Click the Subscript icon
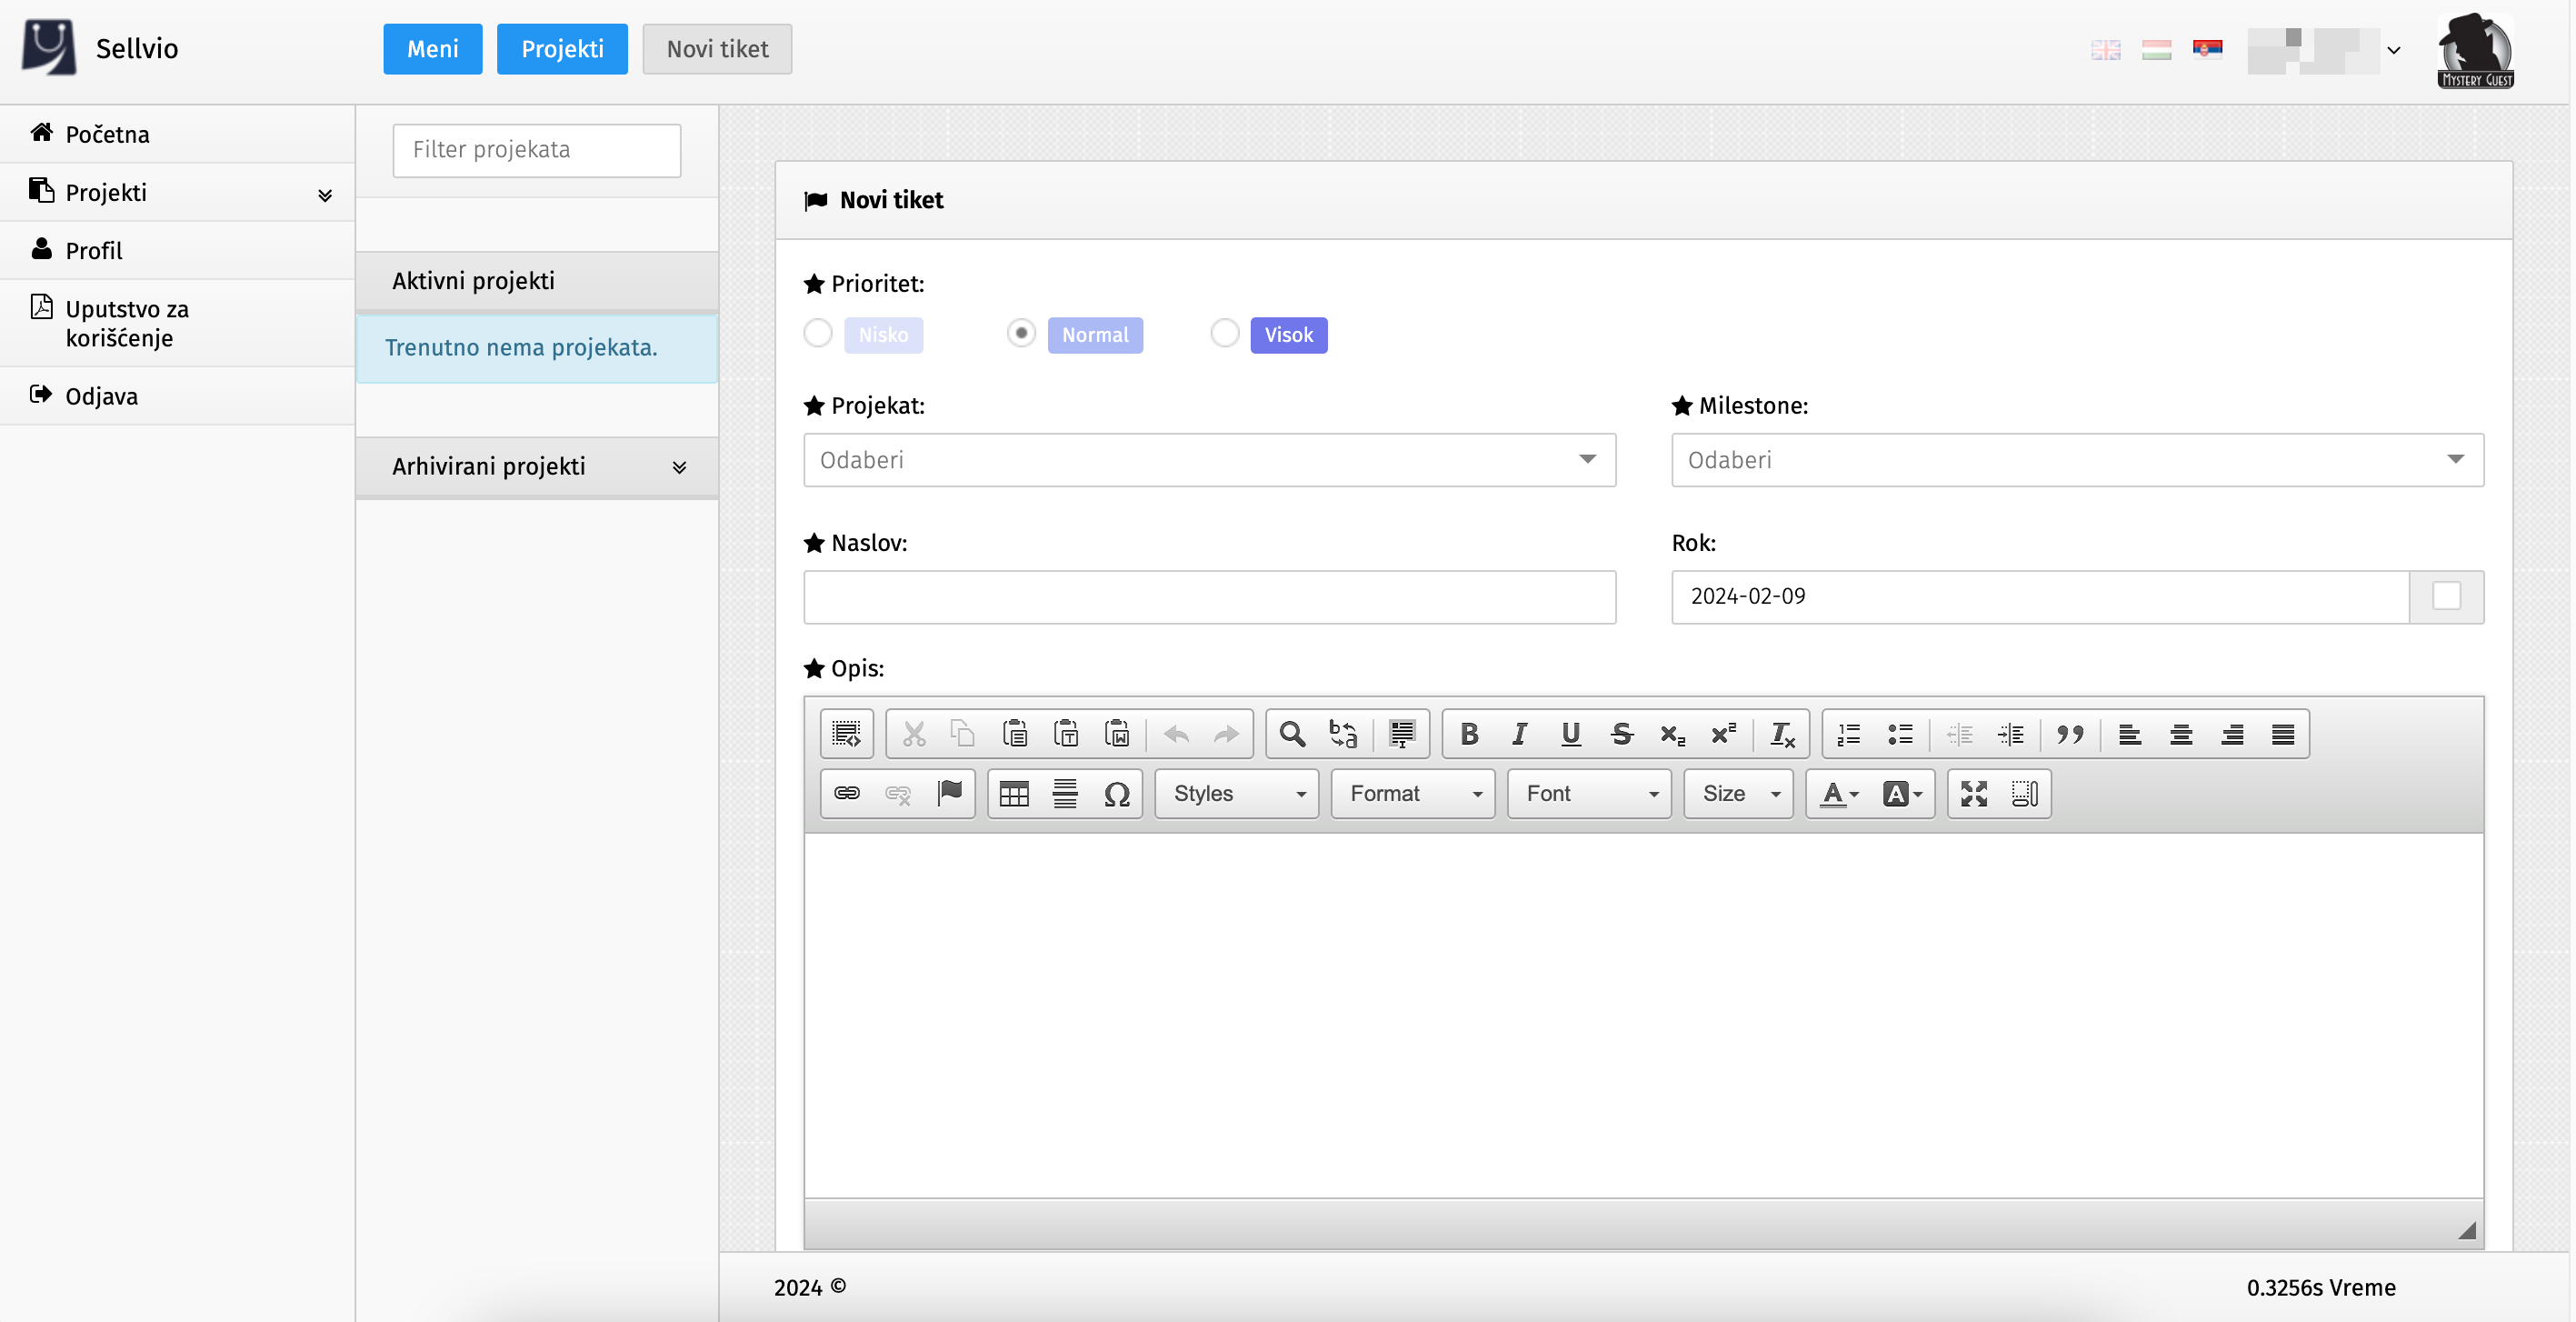This screenshot has width=2576, height=1322. tap(1672, 734)
